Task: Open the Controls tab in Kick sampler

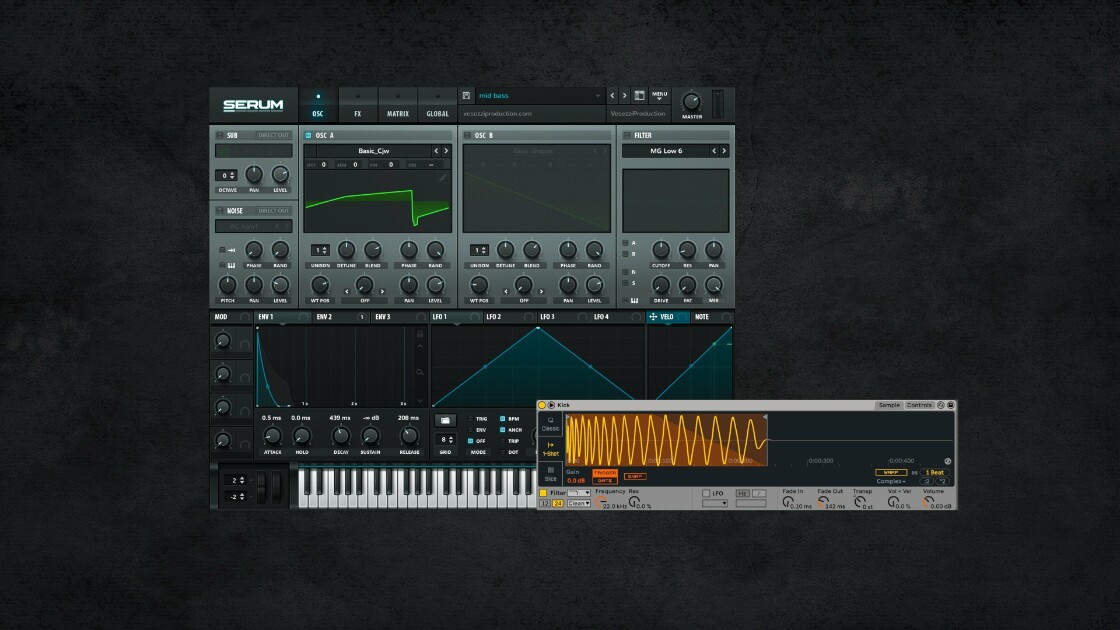Action: click(919, 405)
